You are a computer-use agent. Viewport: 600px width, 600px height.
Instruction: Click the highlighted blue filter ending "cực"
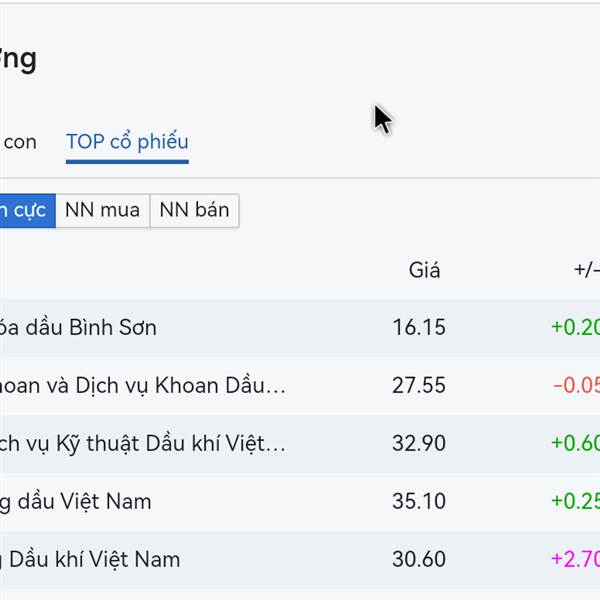pyautogui.click(x=27, y=210)
